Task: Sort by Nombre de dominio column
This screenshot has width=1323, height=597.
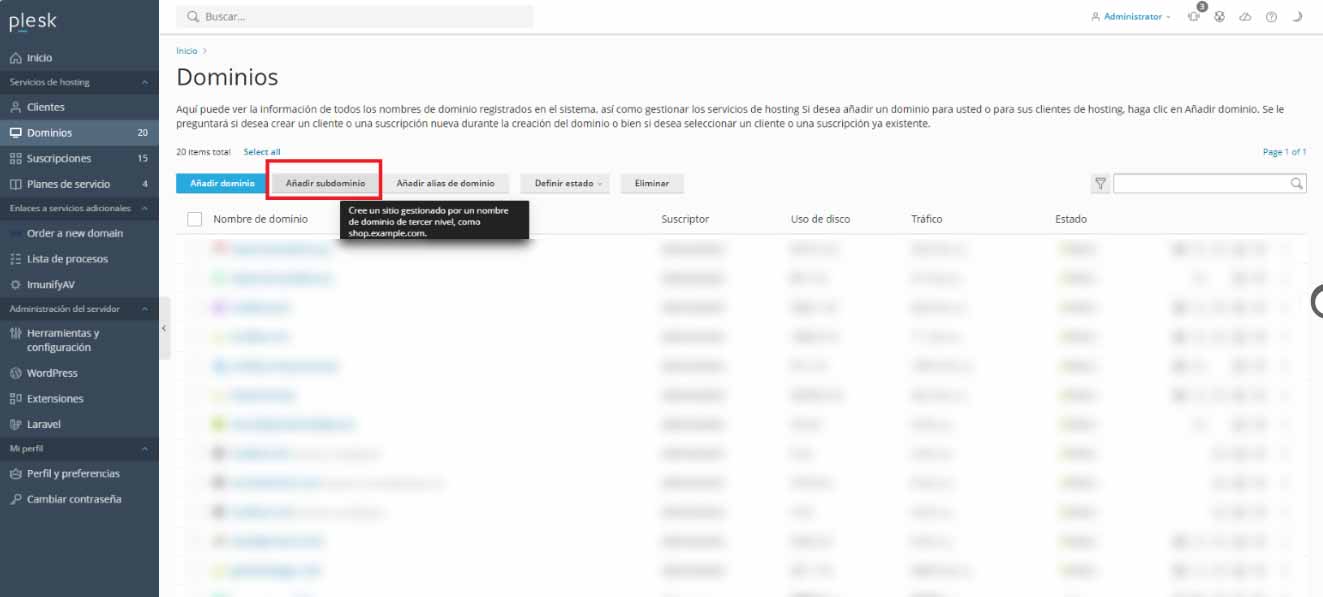Action: click(x=261, y=219)
